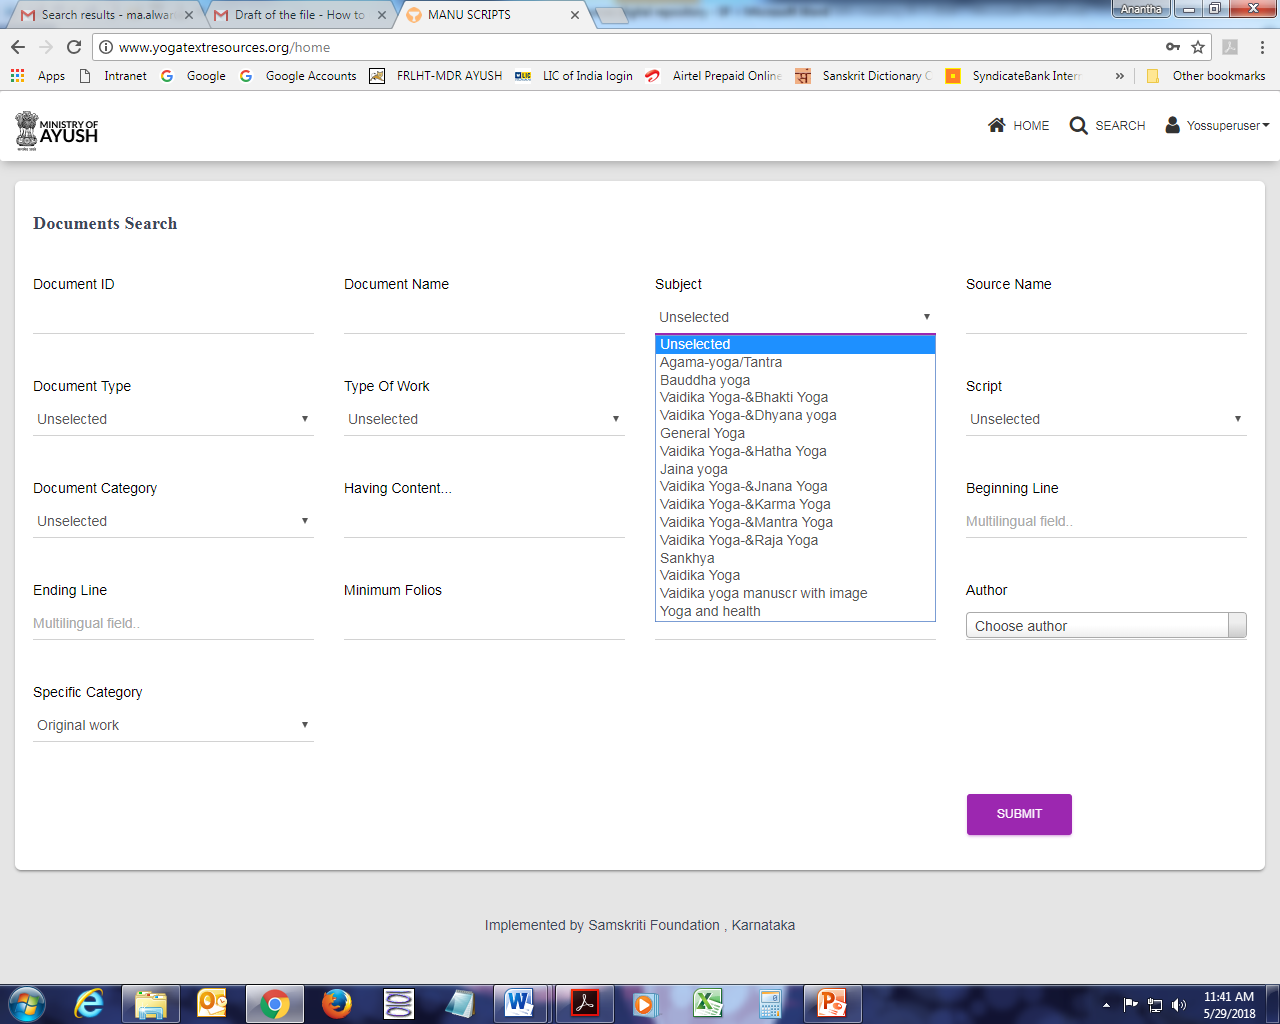Launch Firefox from the taskbar

click(x=337, y=1003)
